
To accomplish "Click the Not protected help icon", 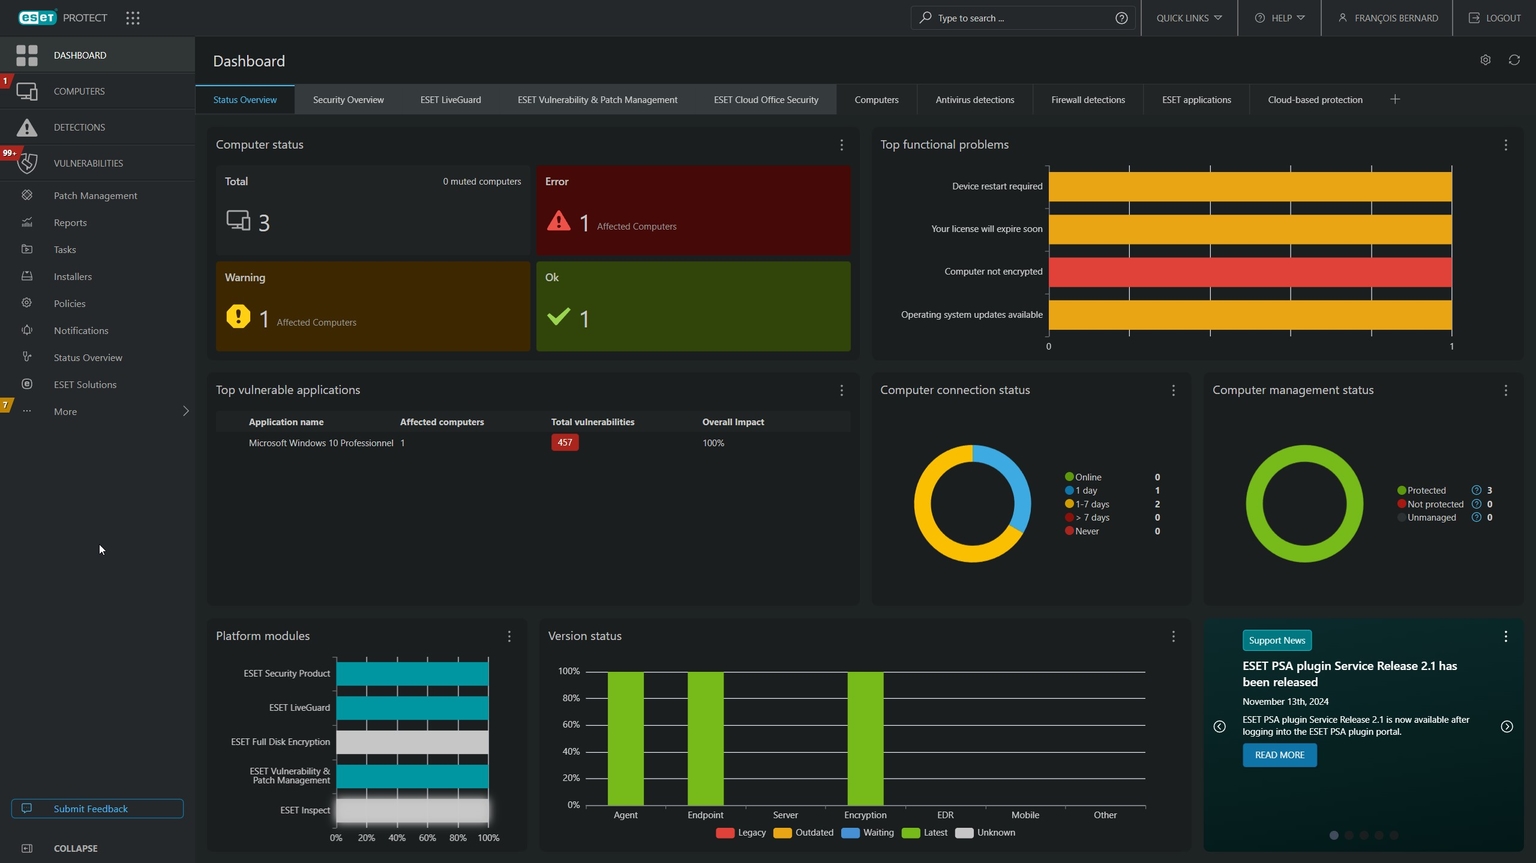I will (1476, 504).
